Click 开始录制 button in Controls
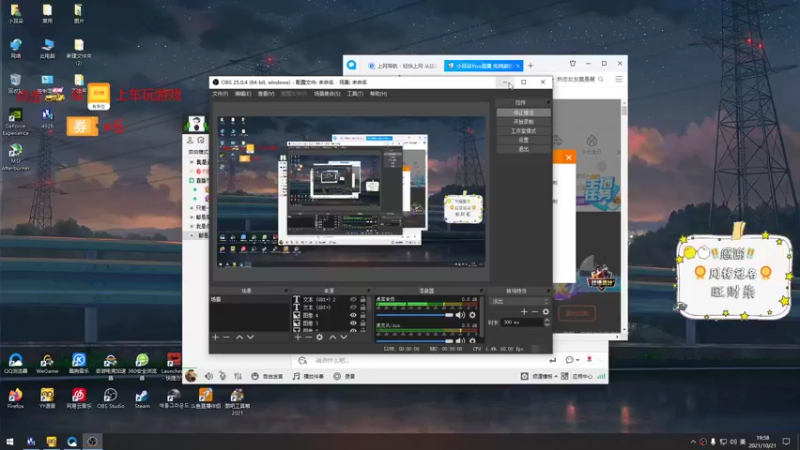800x450 pixels. click(x=523, y=121)
